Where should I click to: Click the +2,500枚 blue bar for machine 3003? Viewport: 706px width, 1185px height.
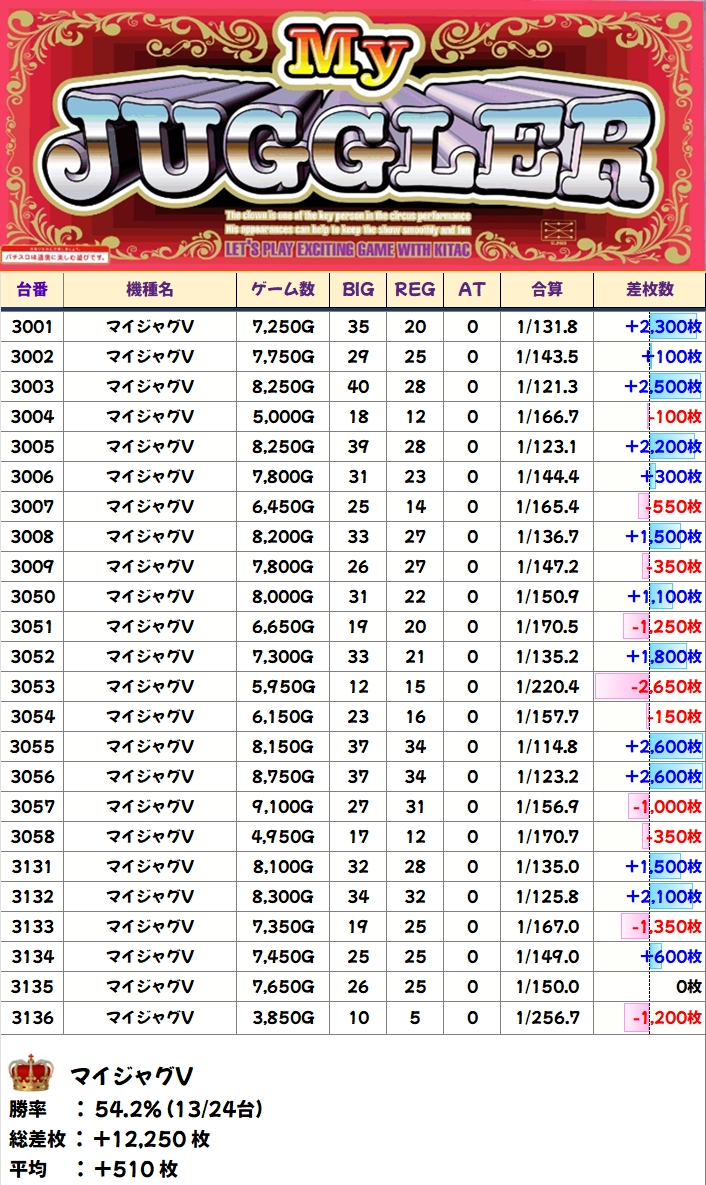663,387
